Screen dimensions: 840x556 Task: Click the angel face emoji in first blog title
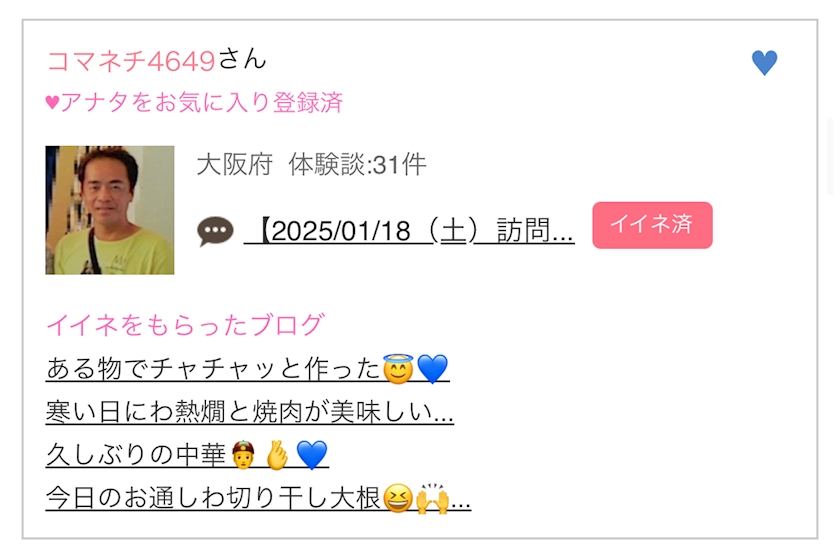coord(398,369)
